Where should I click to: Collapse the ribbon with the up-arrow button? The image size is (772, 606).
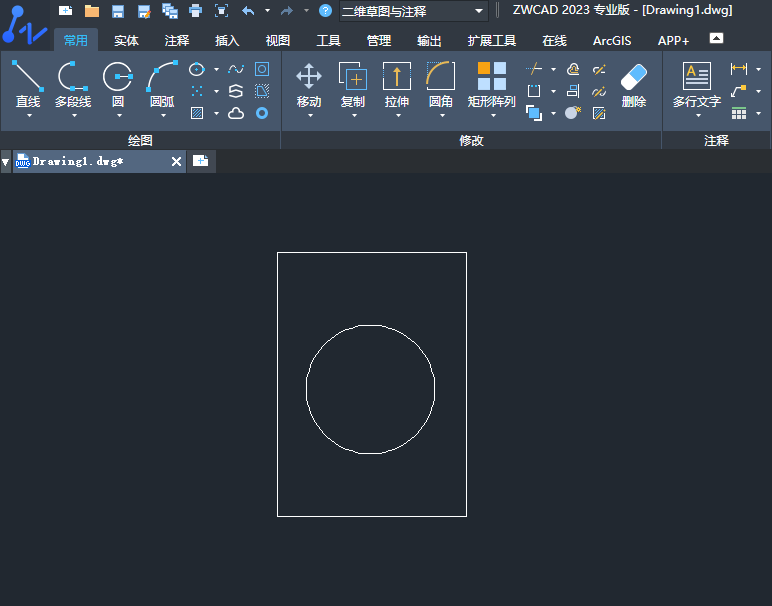tap(716, 38)
